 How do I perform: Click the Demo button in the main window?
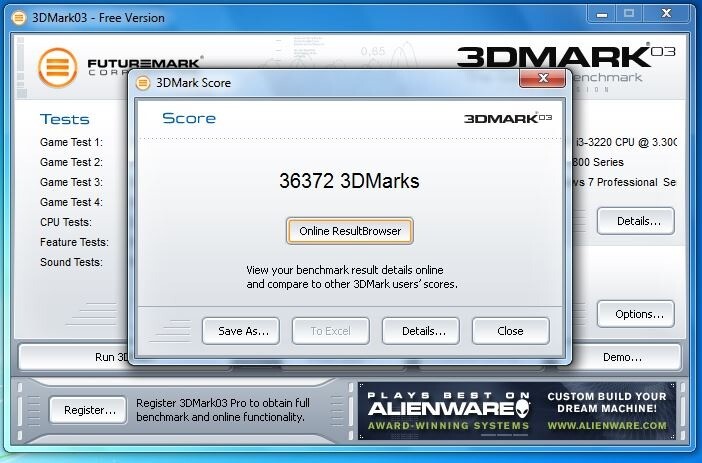(x=622, y=357)
